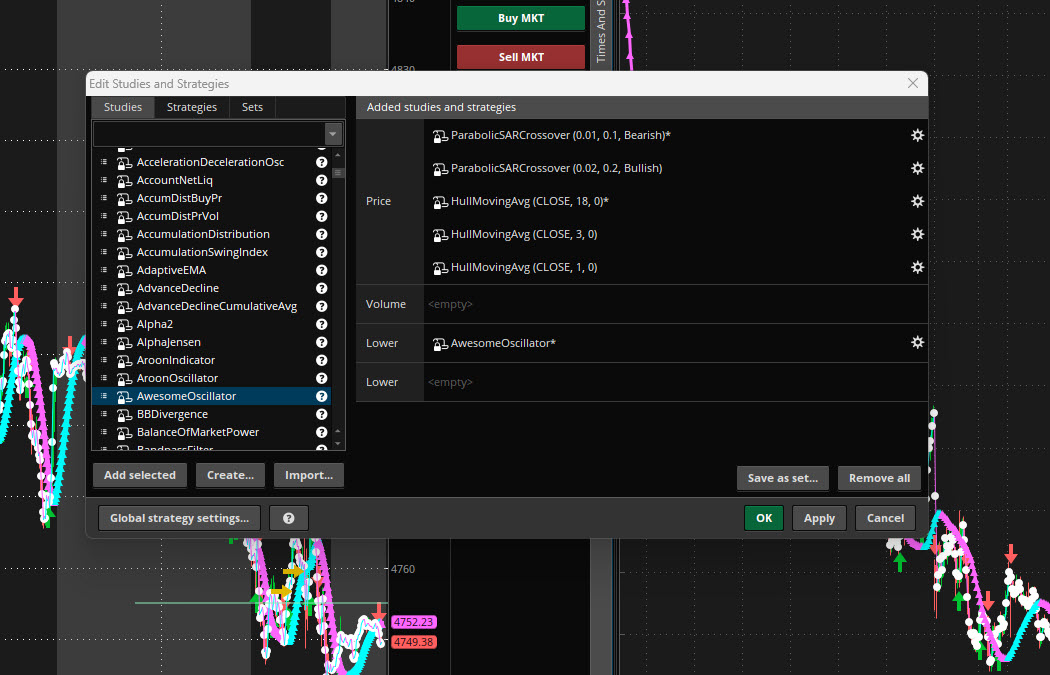Screen dimensions: 1050x675
Task: Open dialog help via the question mark button
Action: (289, 518)
